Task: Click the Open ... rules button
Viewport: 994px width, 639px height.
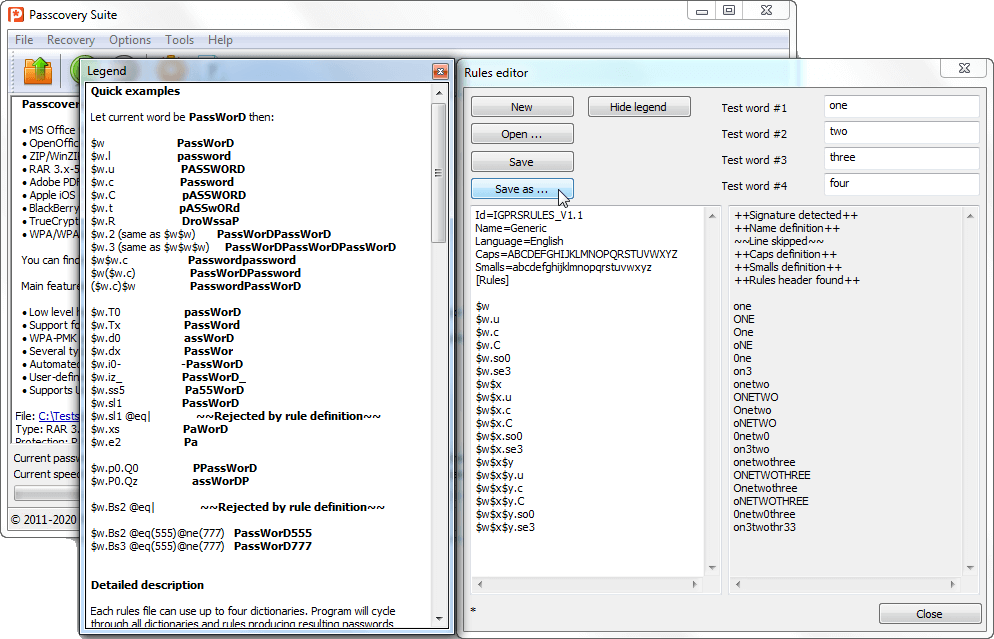Action: (x=522, y=134)
